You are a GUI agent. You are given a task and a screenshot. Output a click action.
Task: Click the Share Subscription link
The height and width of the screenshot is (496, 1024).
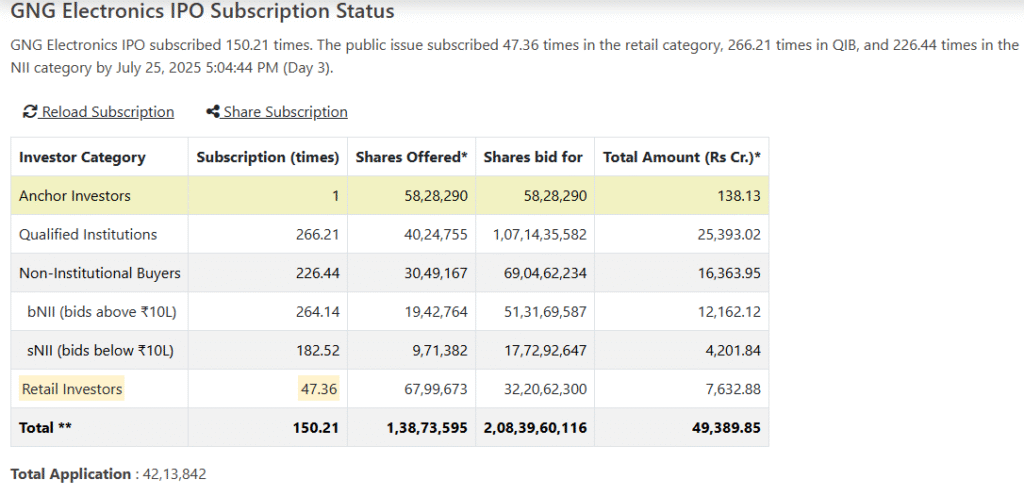pyautogui.click(x=277, y=112)
